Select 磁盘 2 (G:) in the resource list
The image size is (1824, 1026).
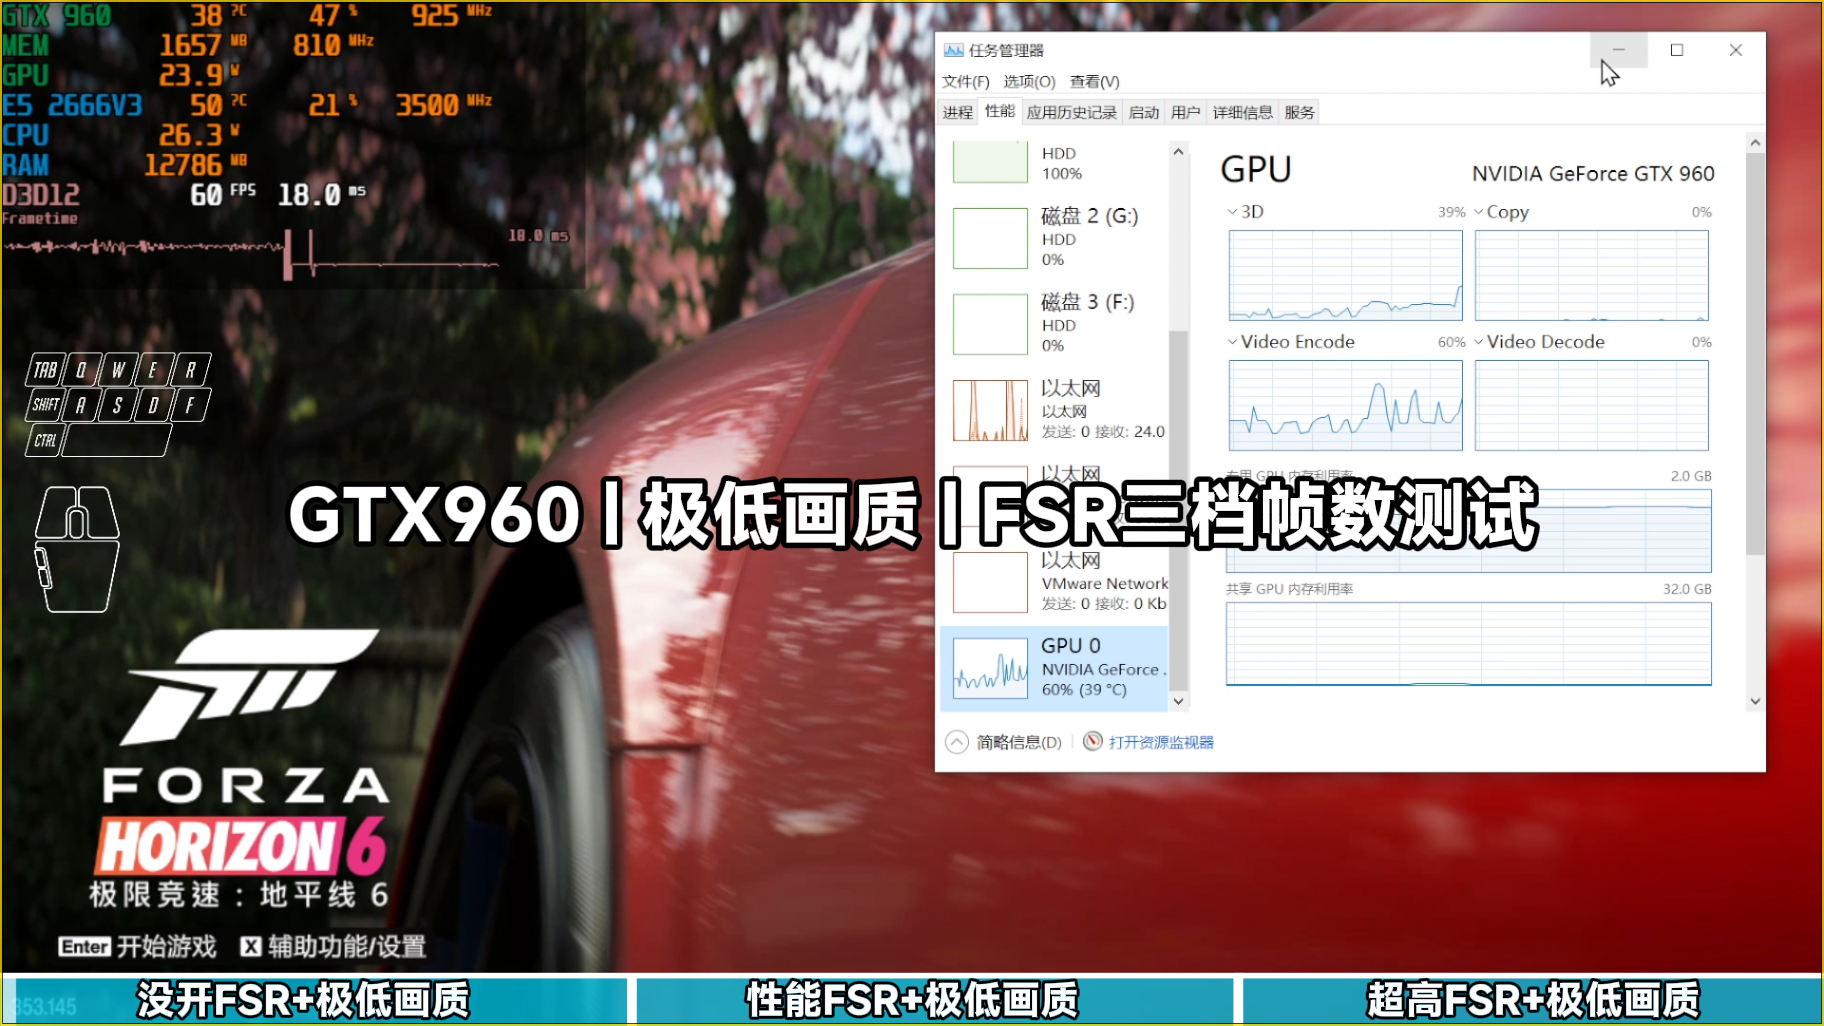click(1054, 238)
